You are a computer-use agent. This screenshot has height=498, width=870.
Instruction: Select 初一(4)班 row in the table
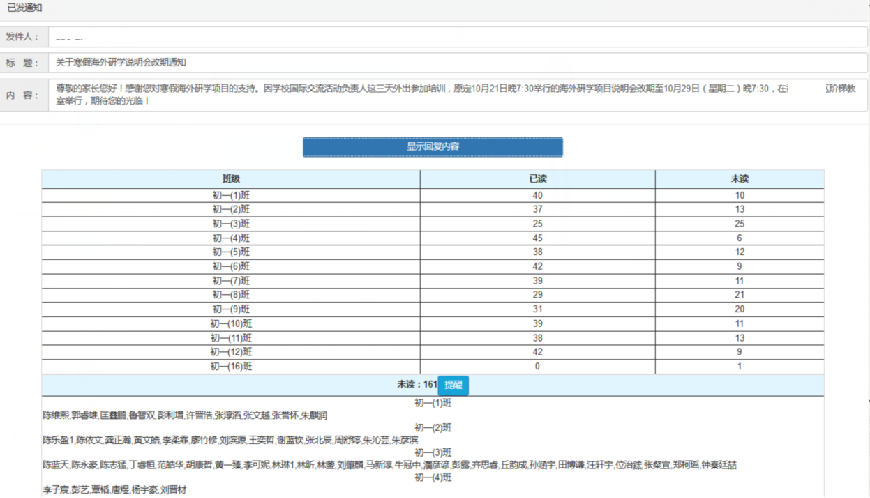[x=433, y=238]
